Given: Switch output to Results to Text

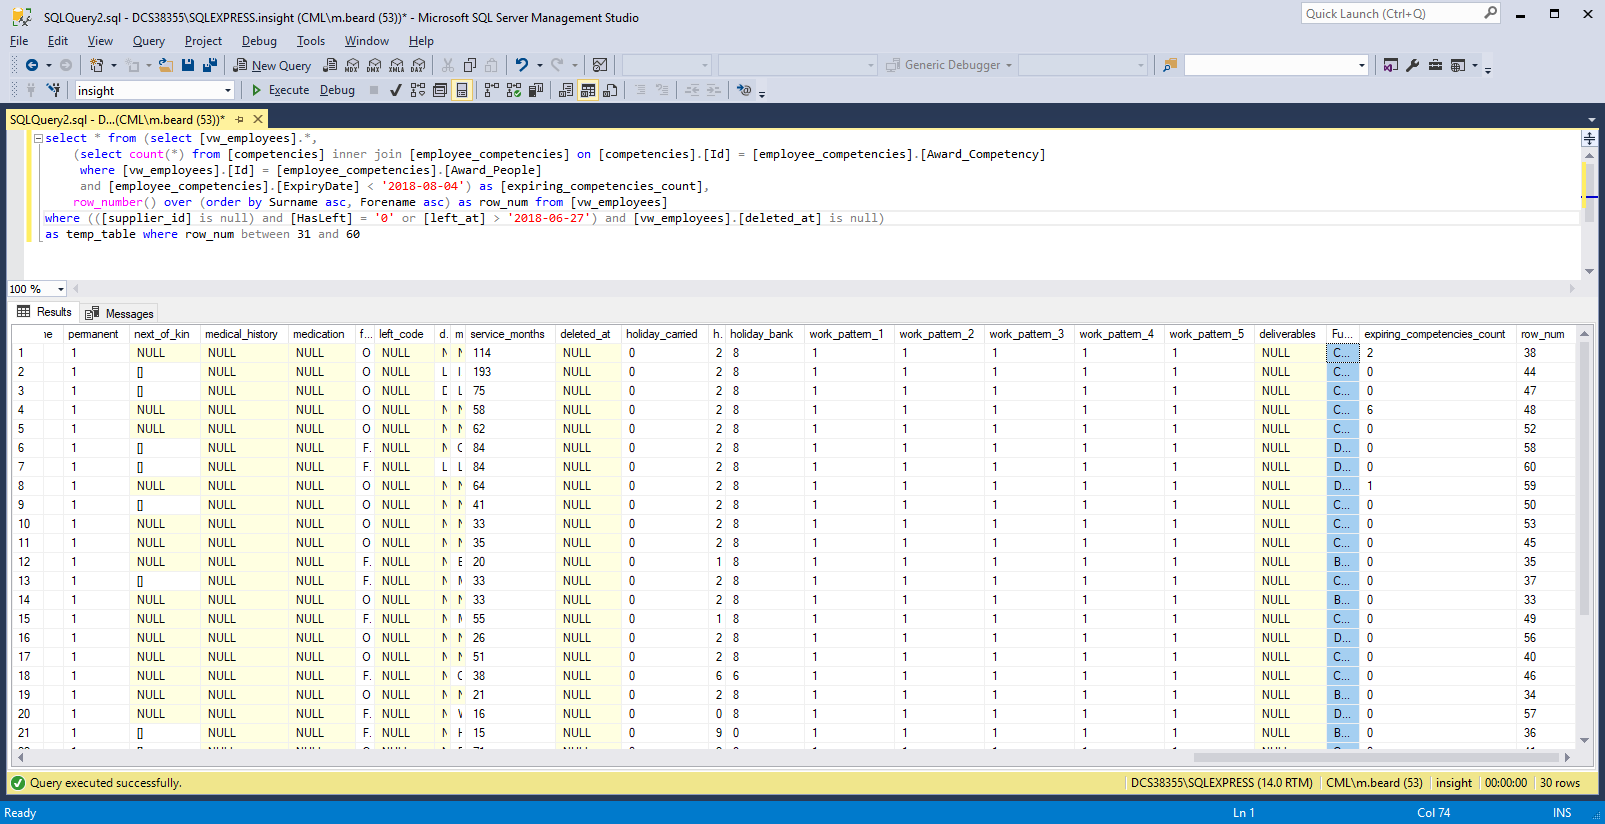Looking at the screenshot, I should click(566, 90).
